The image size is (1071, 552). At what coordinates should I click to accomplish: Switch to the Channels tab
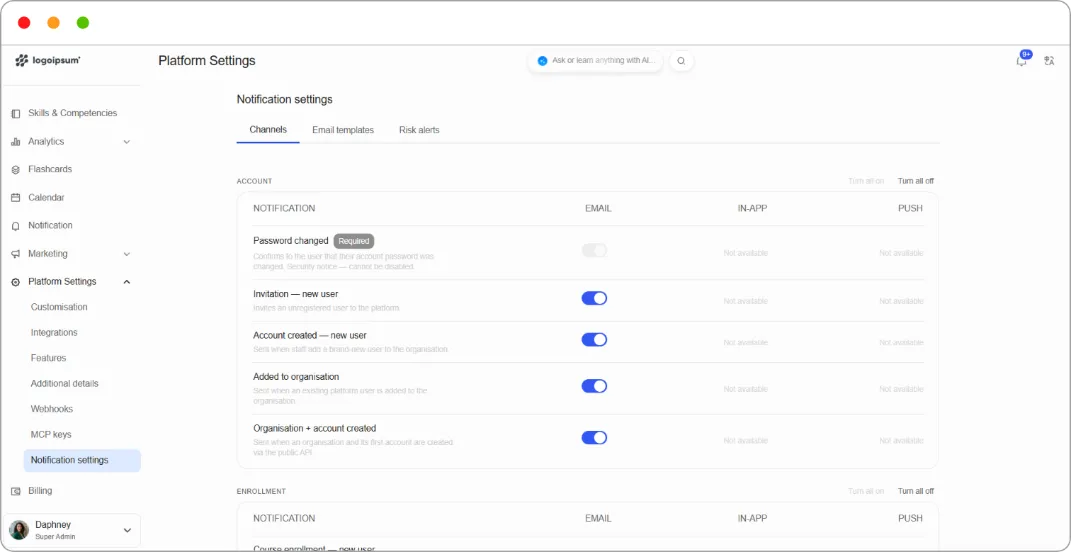pyautogui.click(x=268, y=130)
